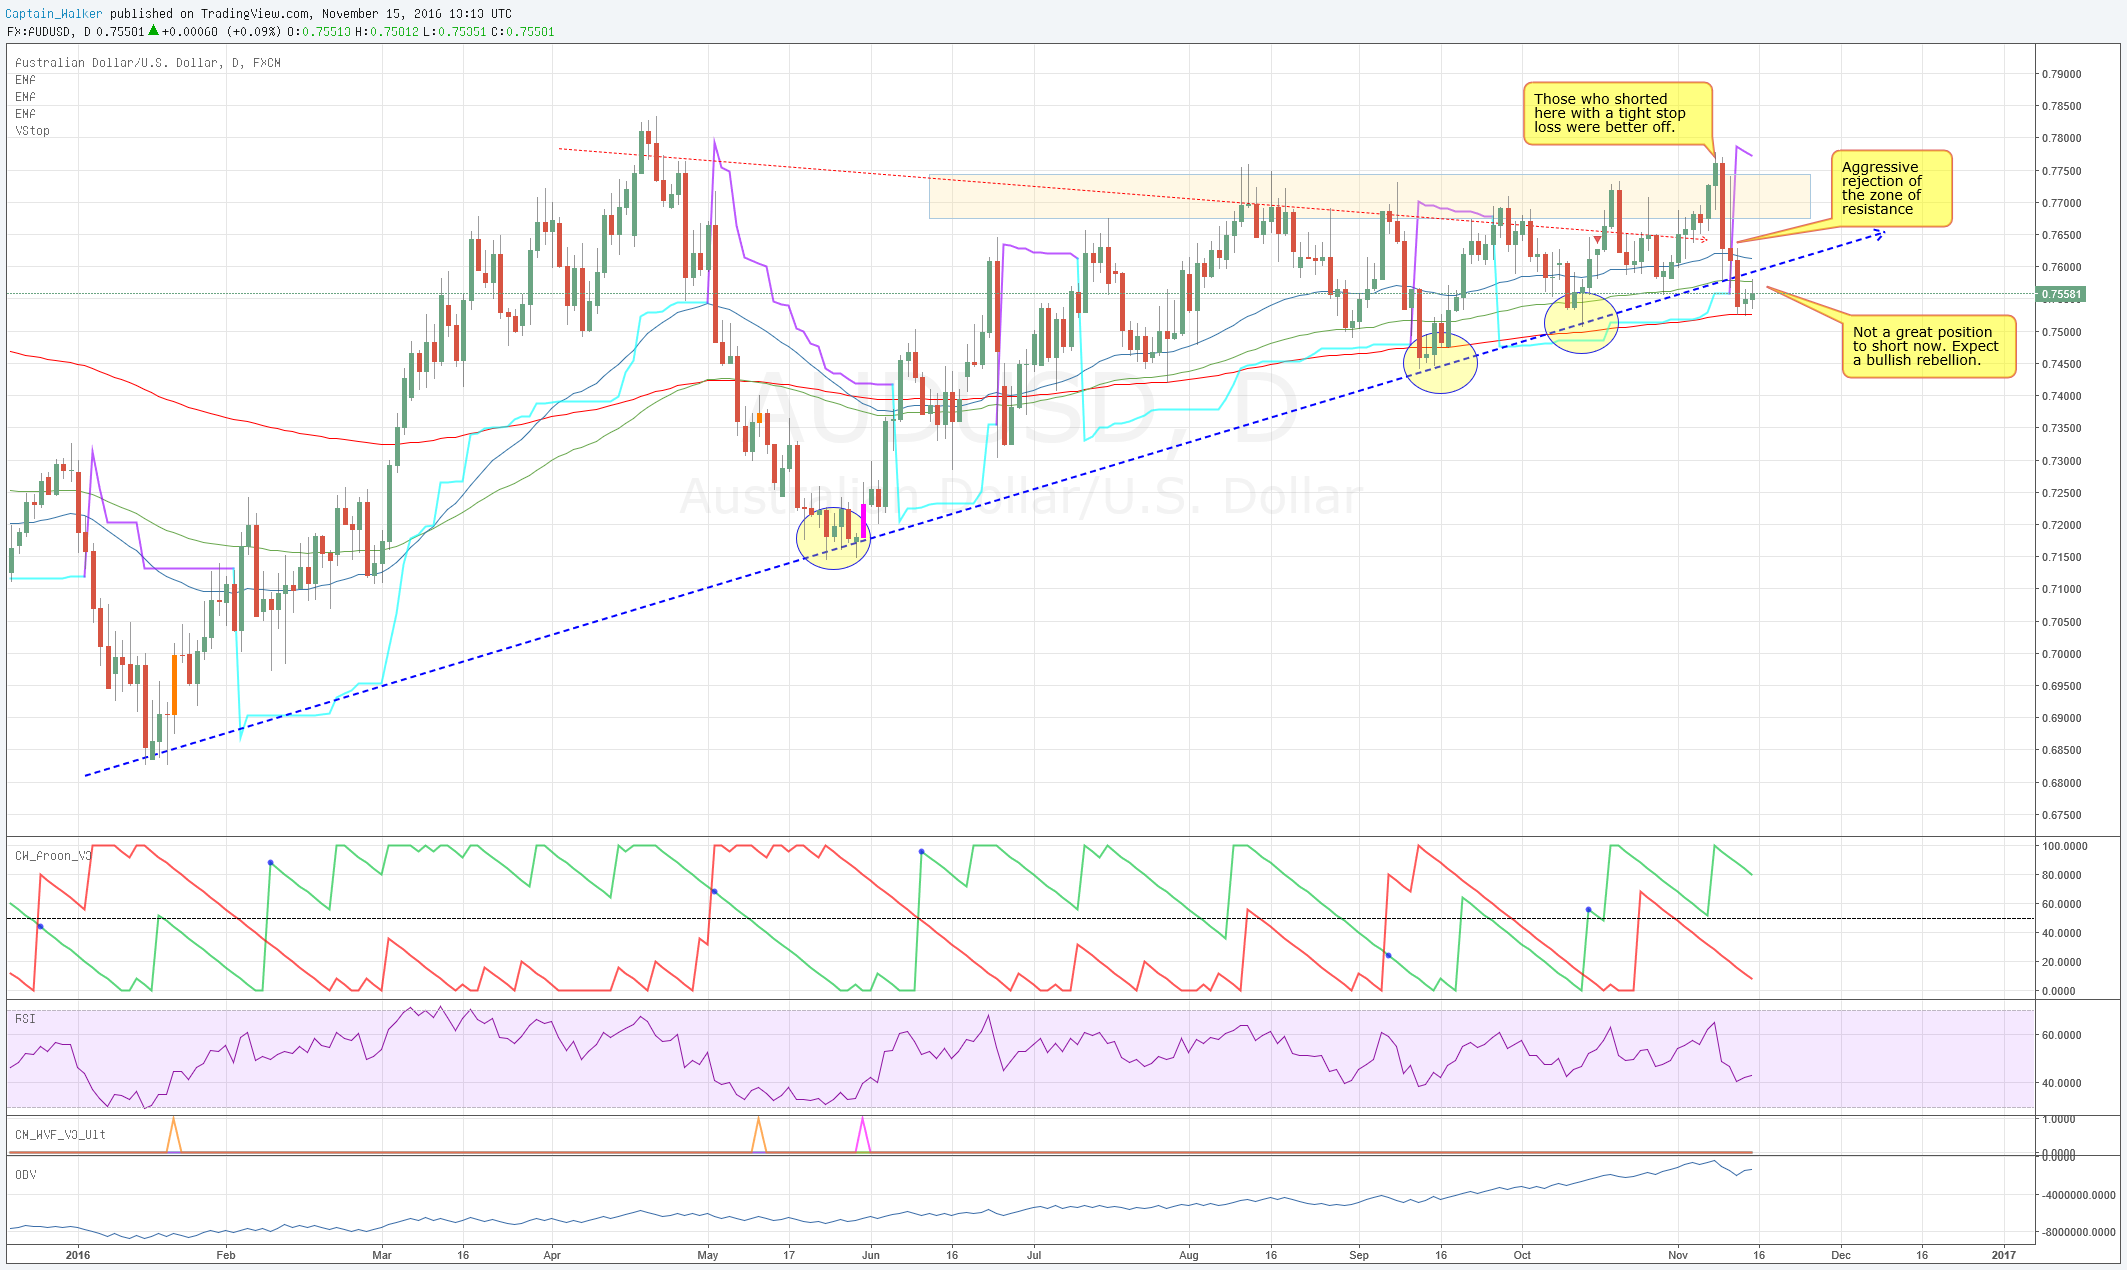
Task: Click the Captain_Walker author link
Action: coord(54,14)
